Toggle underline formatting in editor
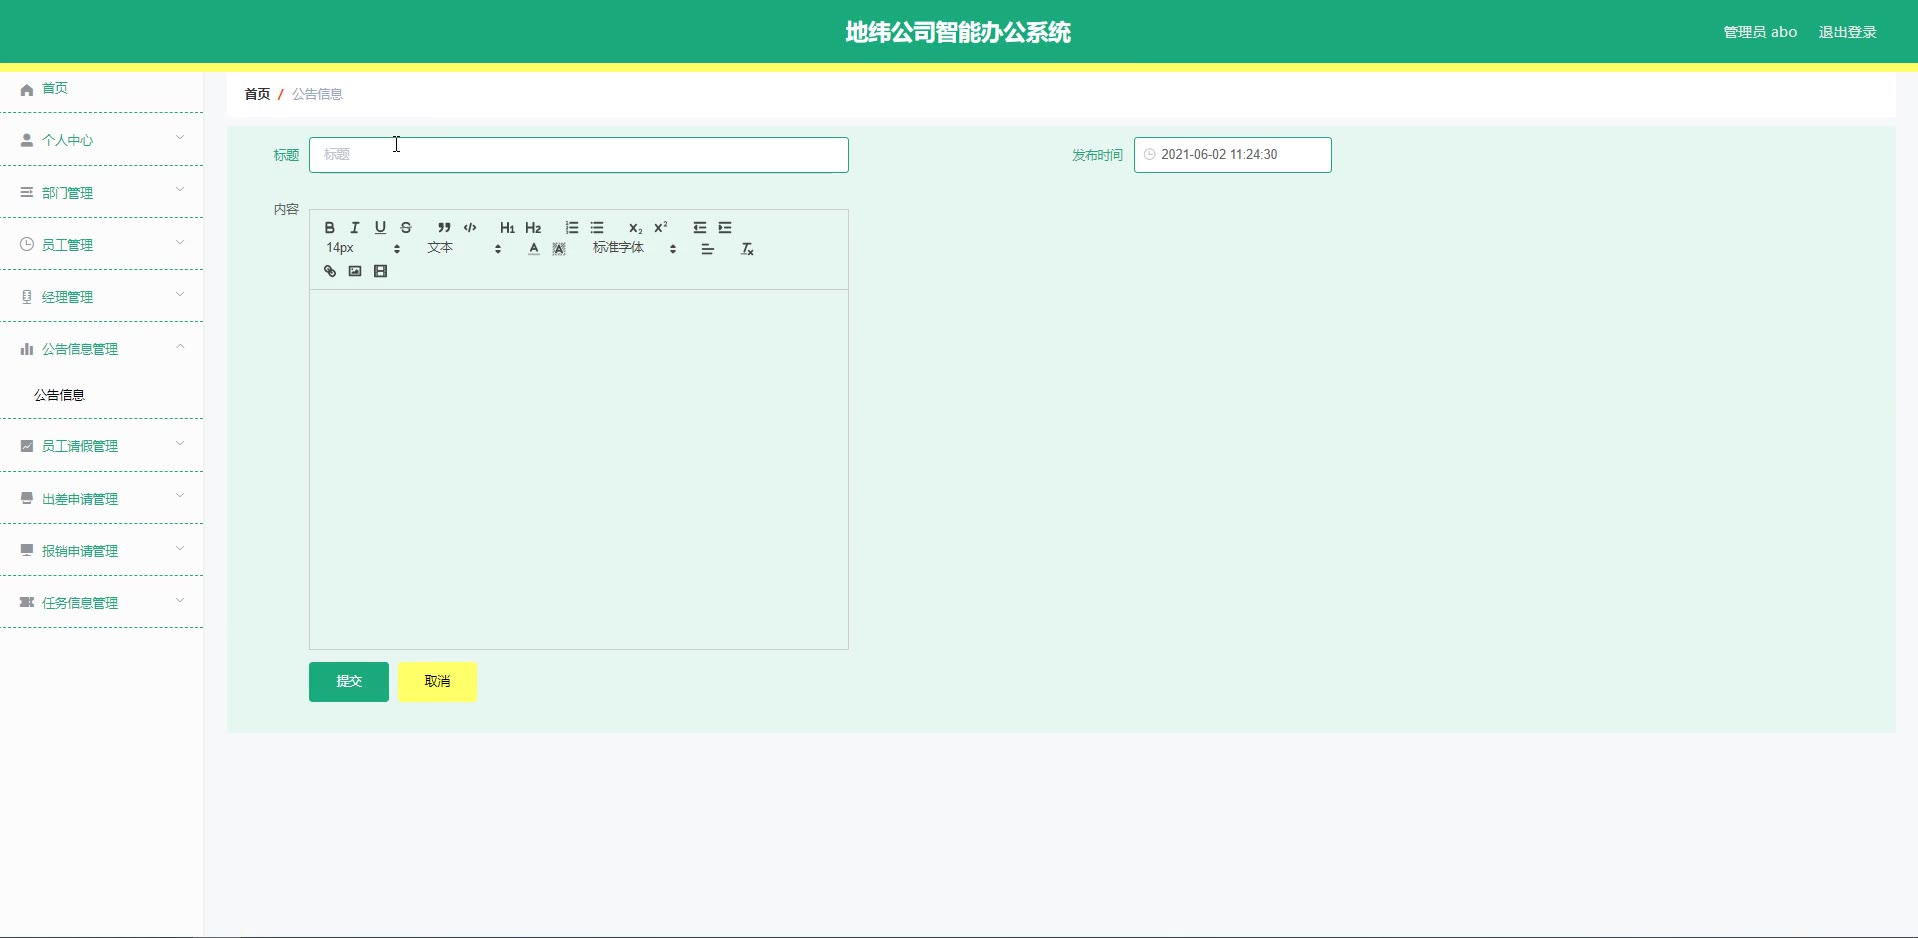This screenshot has height=938, width=1918. (x=380, y=228)
